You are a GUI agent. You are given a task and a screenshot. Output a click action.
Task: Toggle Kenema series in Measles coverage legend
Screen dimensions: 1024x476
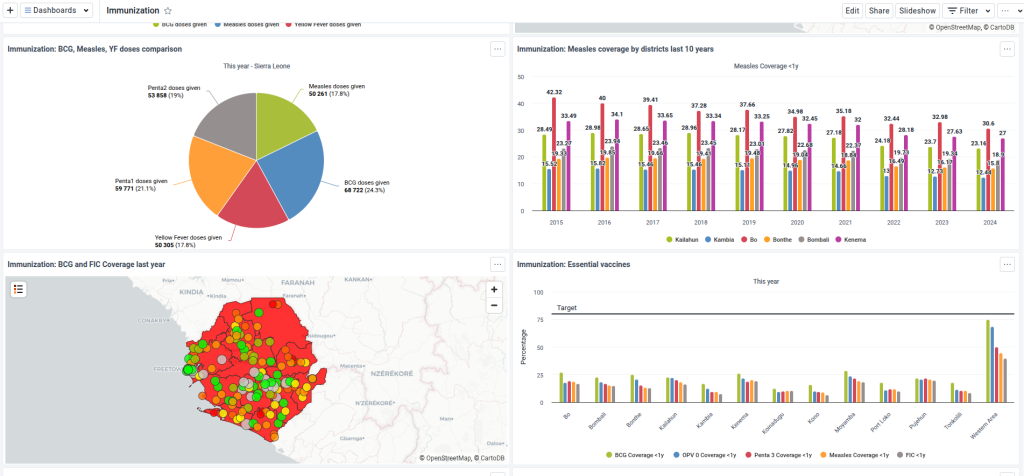[x=851, y=240]
